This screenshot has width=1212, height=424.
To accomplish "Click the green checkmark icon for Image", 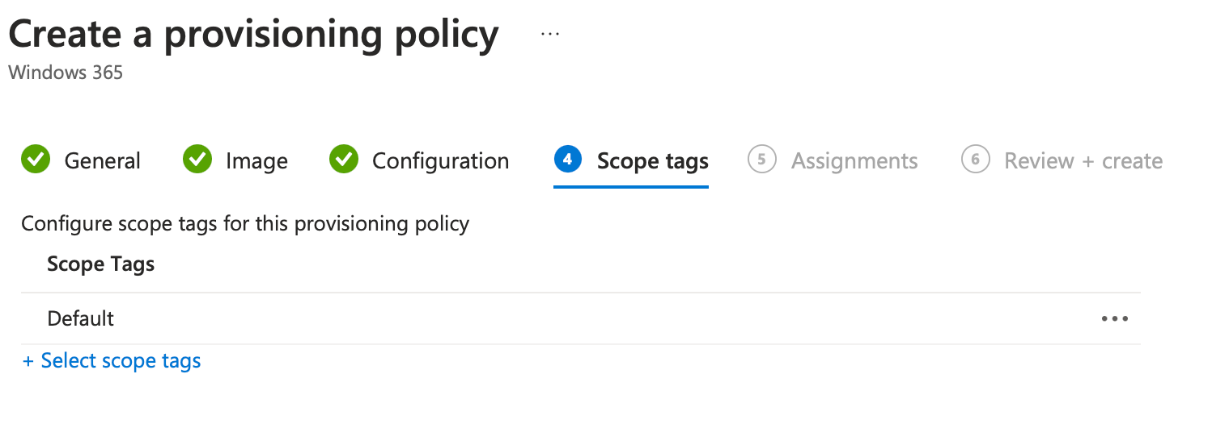I will (x=198, y=160).
